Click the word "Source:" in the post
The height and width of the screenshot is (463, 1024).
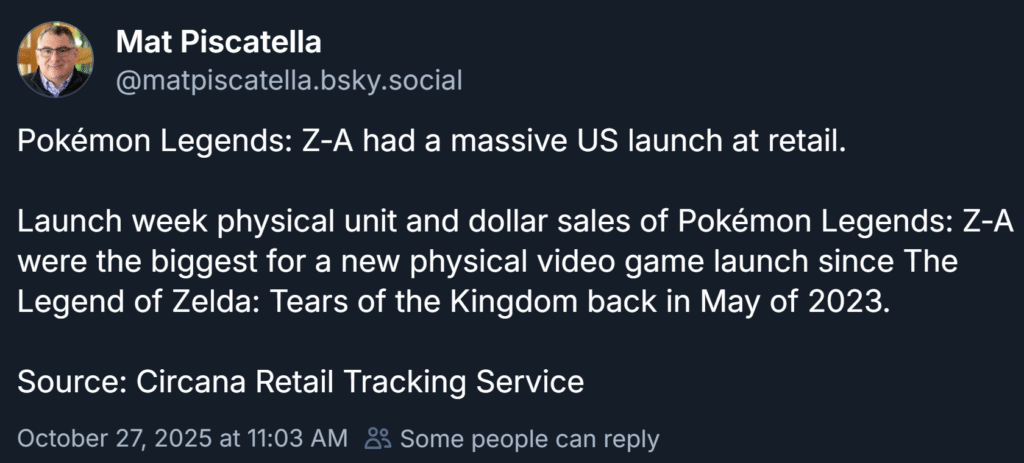63,381
